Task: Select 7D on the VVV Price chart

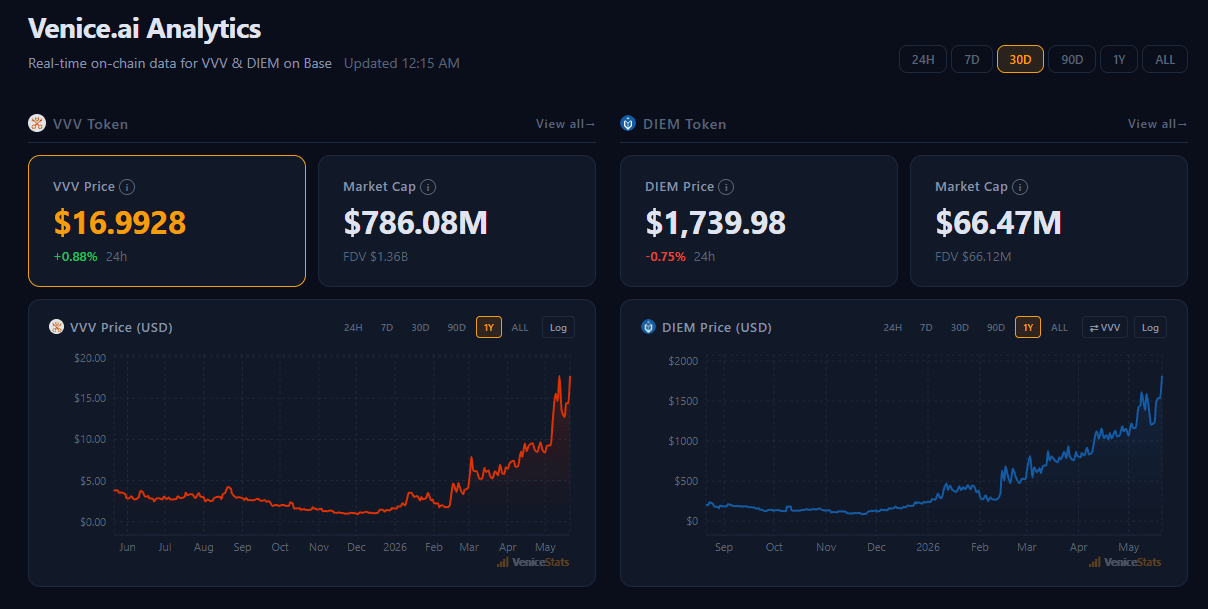Action: [x=387, y=327]
